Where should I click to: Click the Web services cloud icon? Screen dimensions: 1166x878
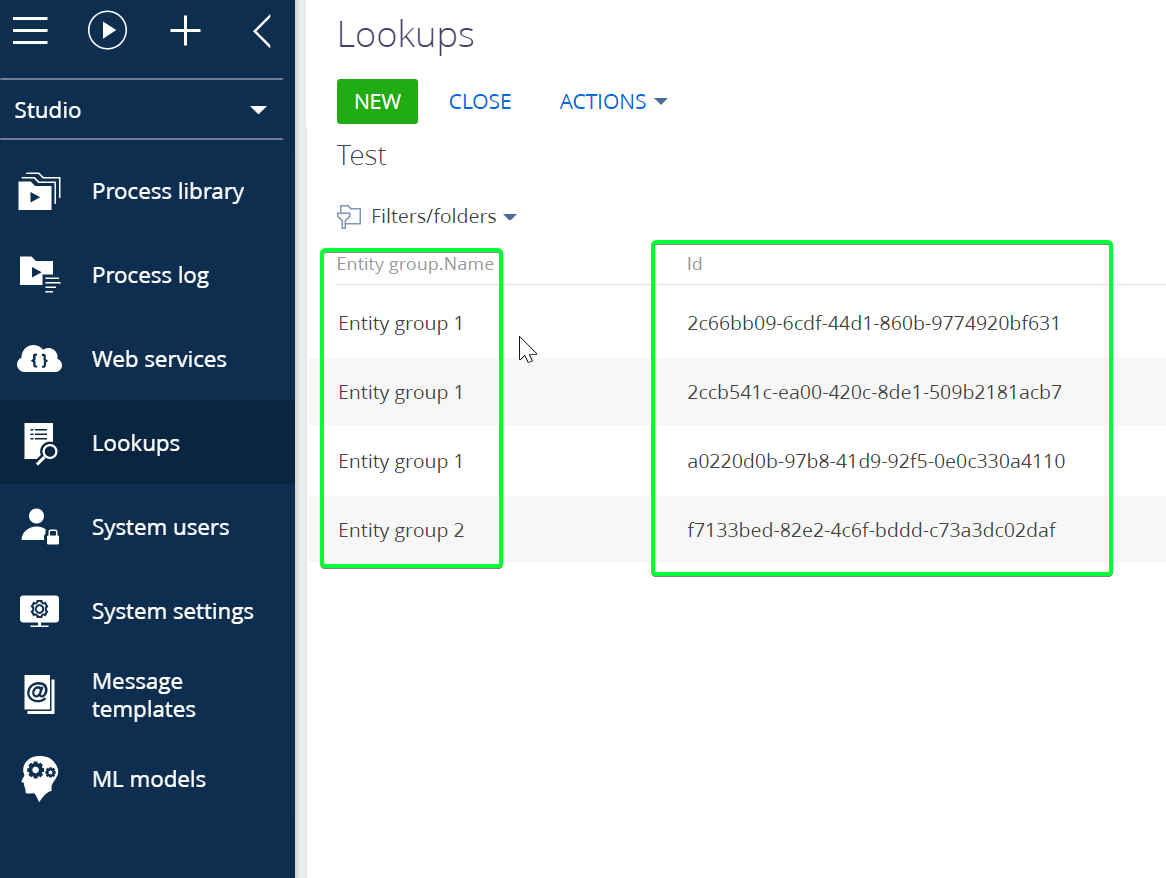click(x=39, y=359)
